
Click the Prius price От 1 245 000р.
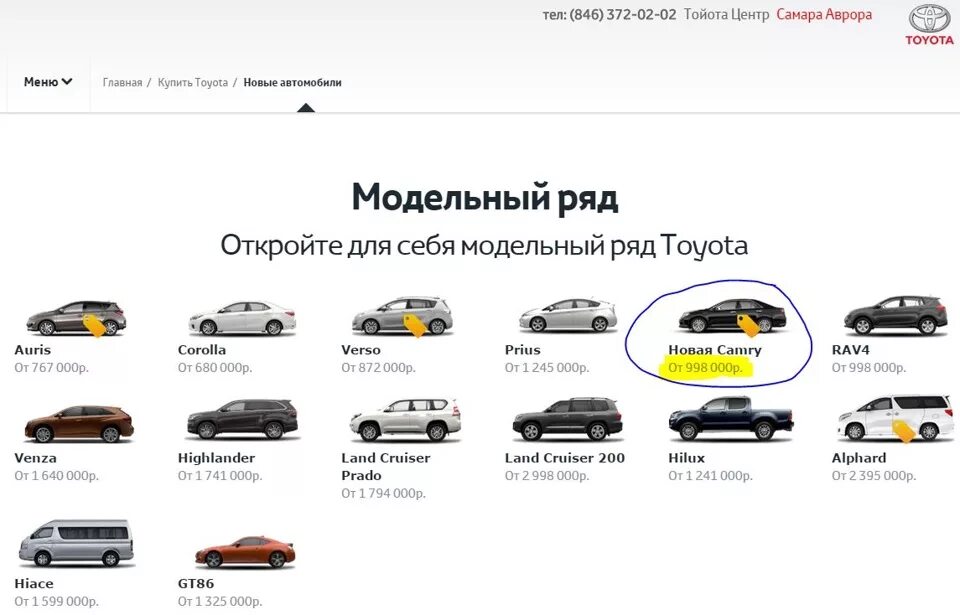[x=547, y=368]
